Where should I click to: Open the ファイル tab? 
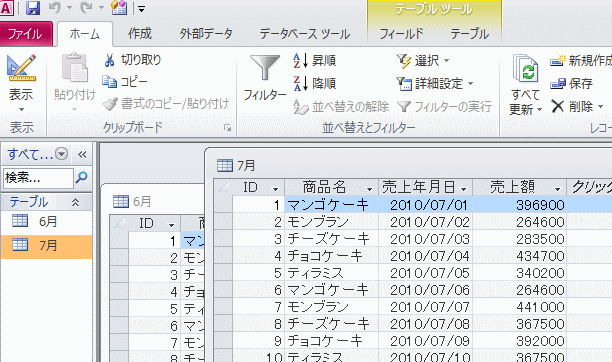pyautogui.click(x=25, y=34)
